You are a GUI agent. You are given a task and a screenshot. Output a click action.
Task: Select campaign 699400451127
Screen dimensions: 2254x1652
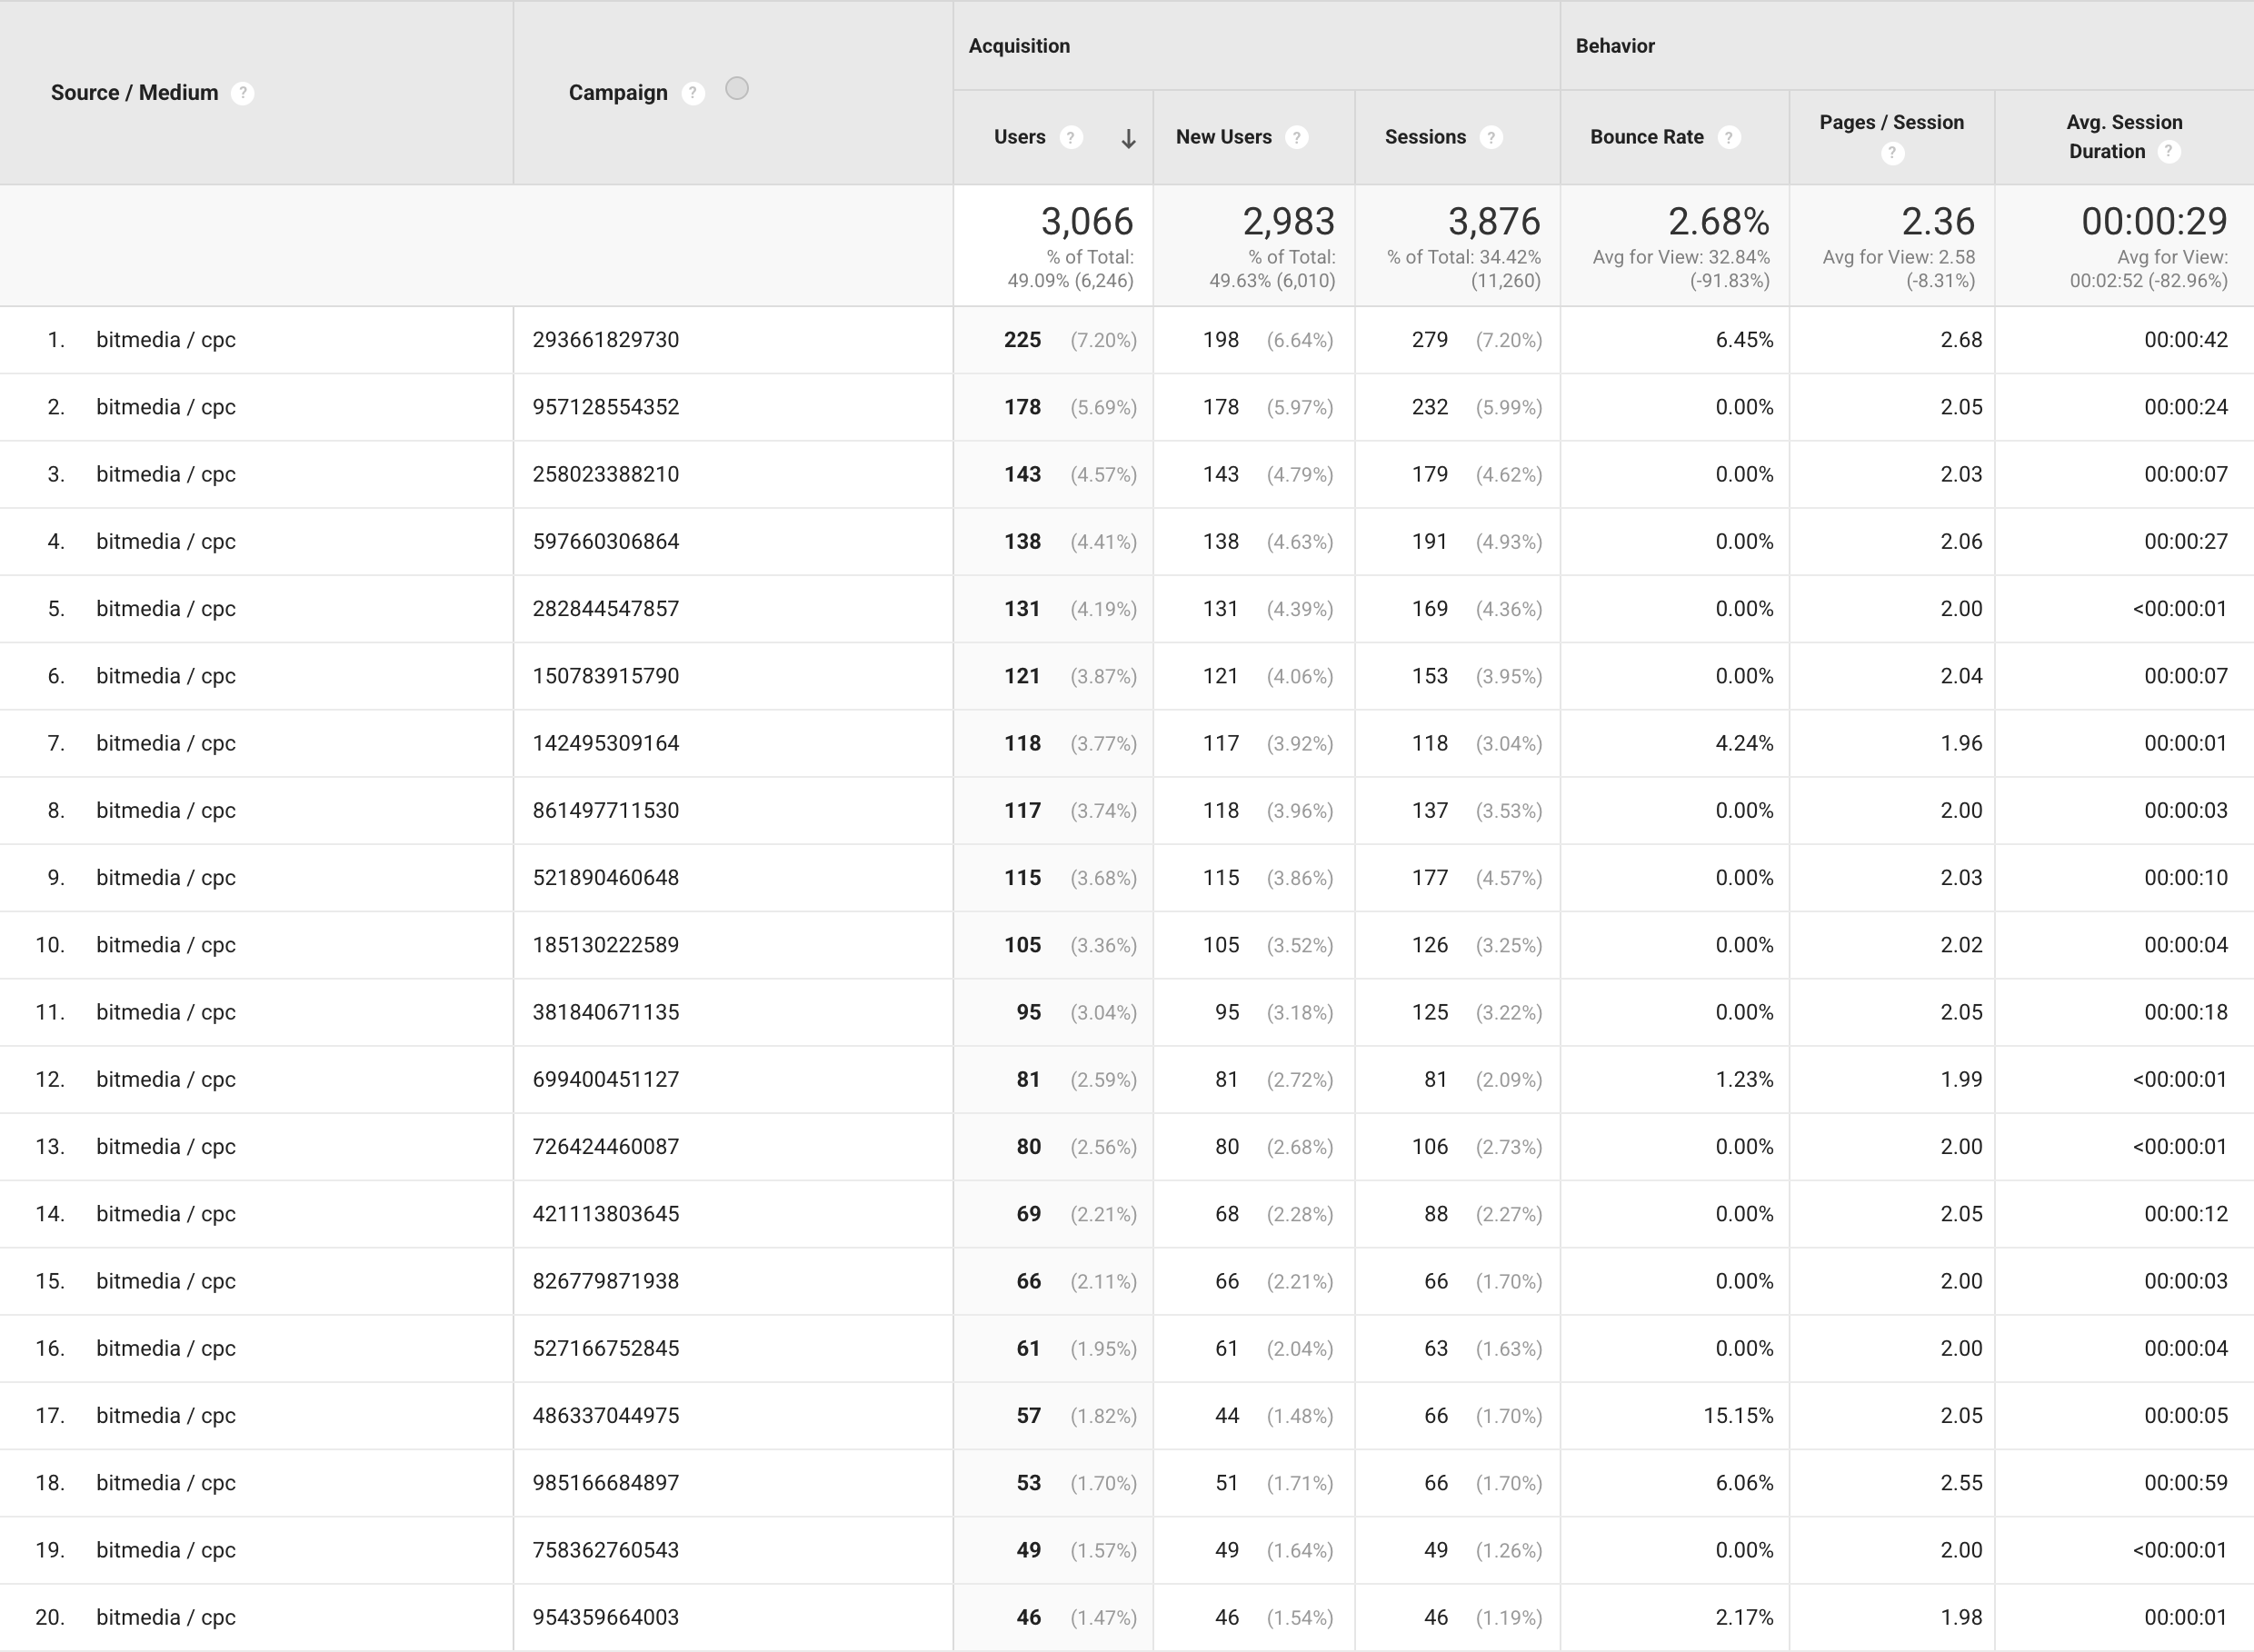click(606, 1079)
